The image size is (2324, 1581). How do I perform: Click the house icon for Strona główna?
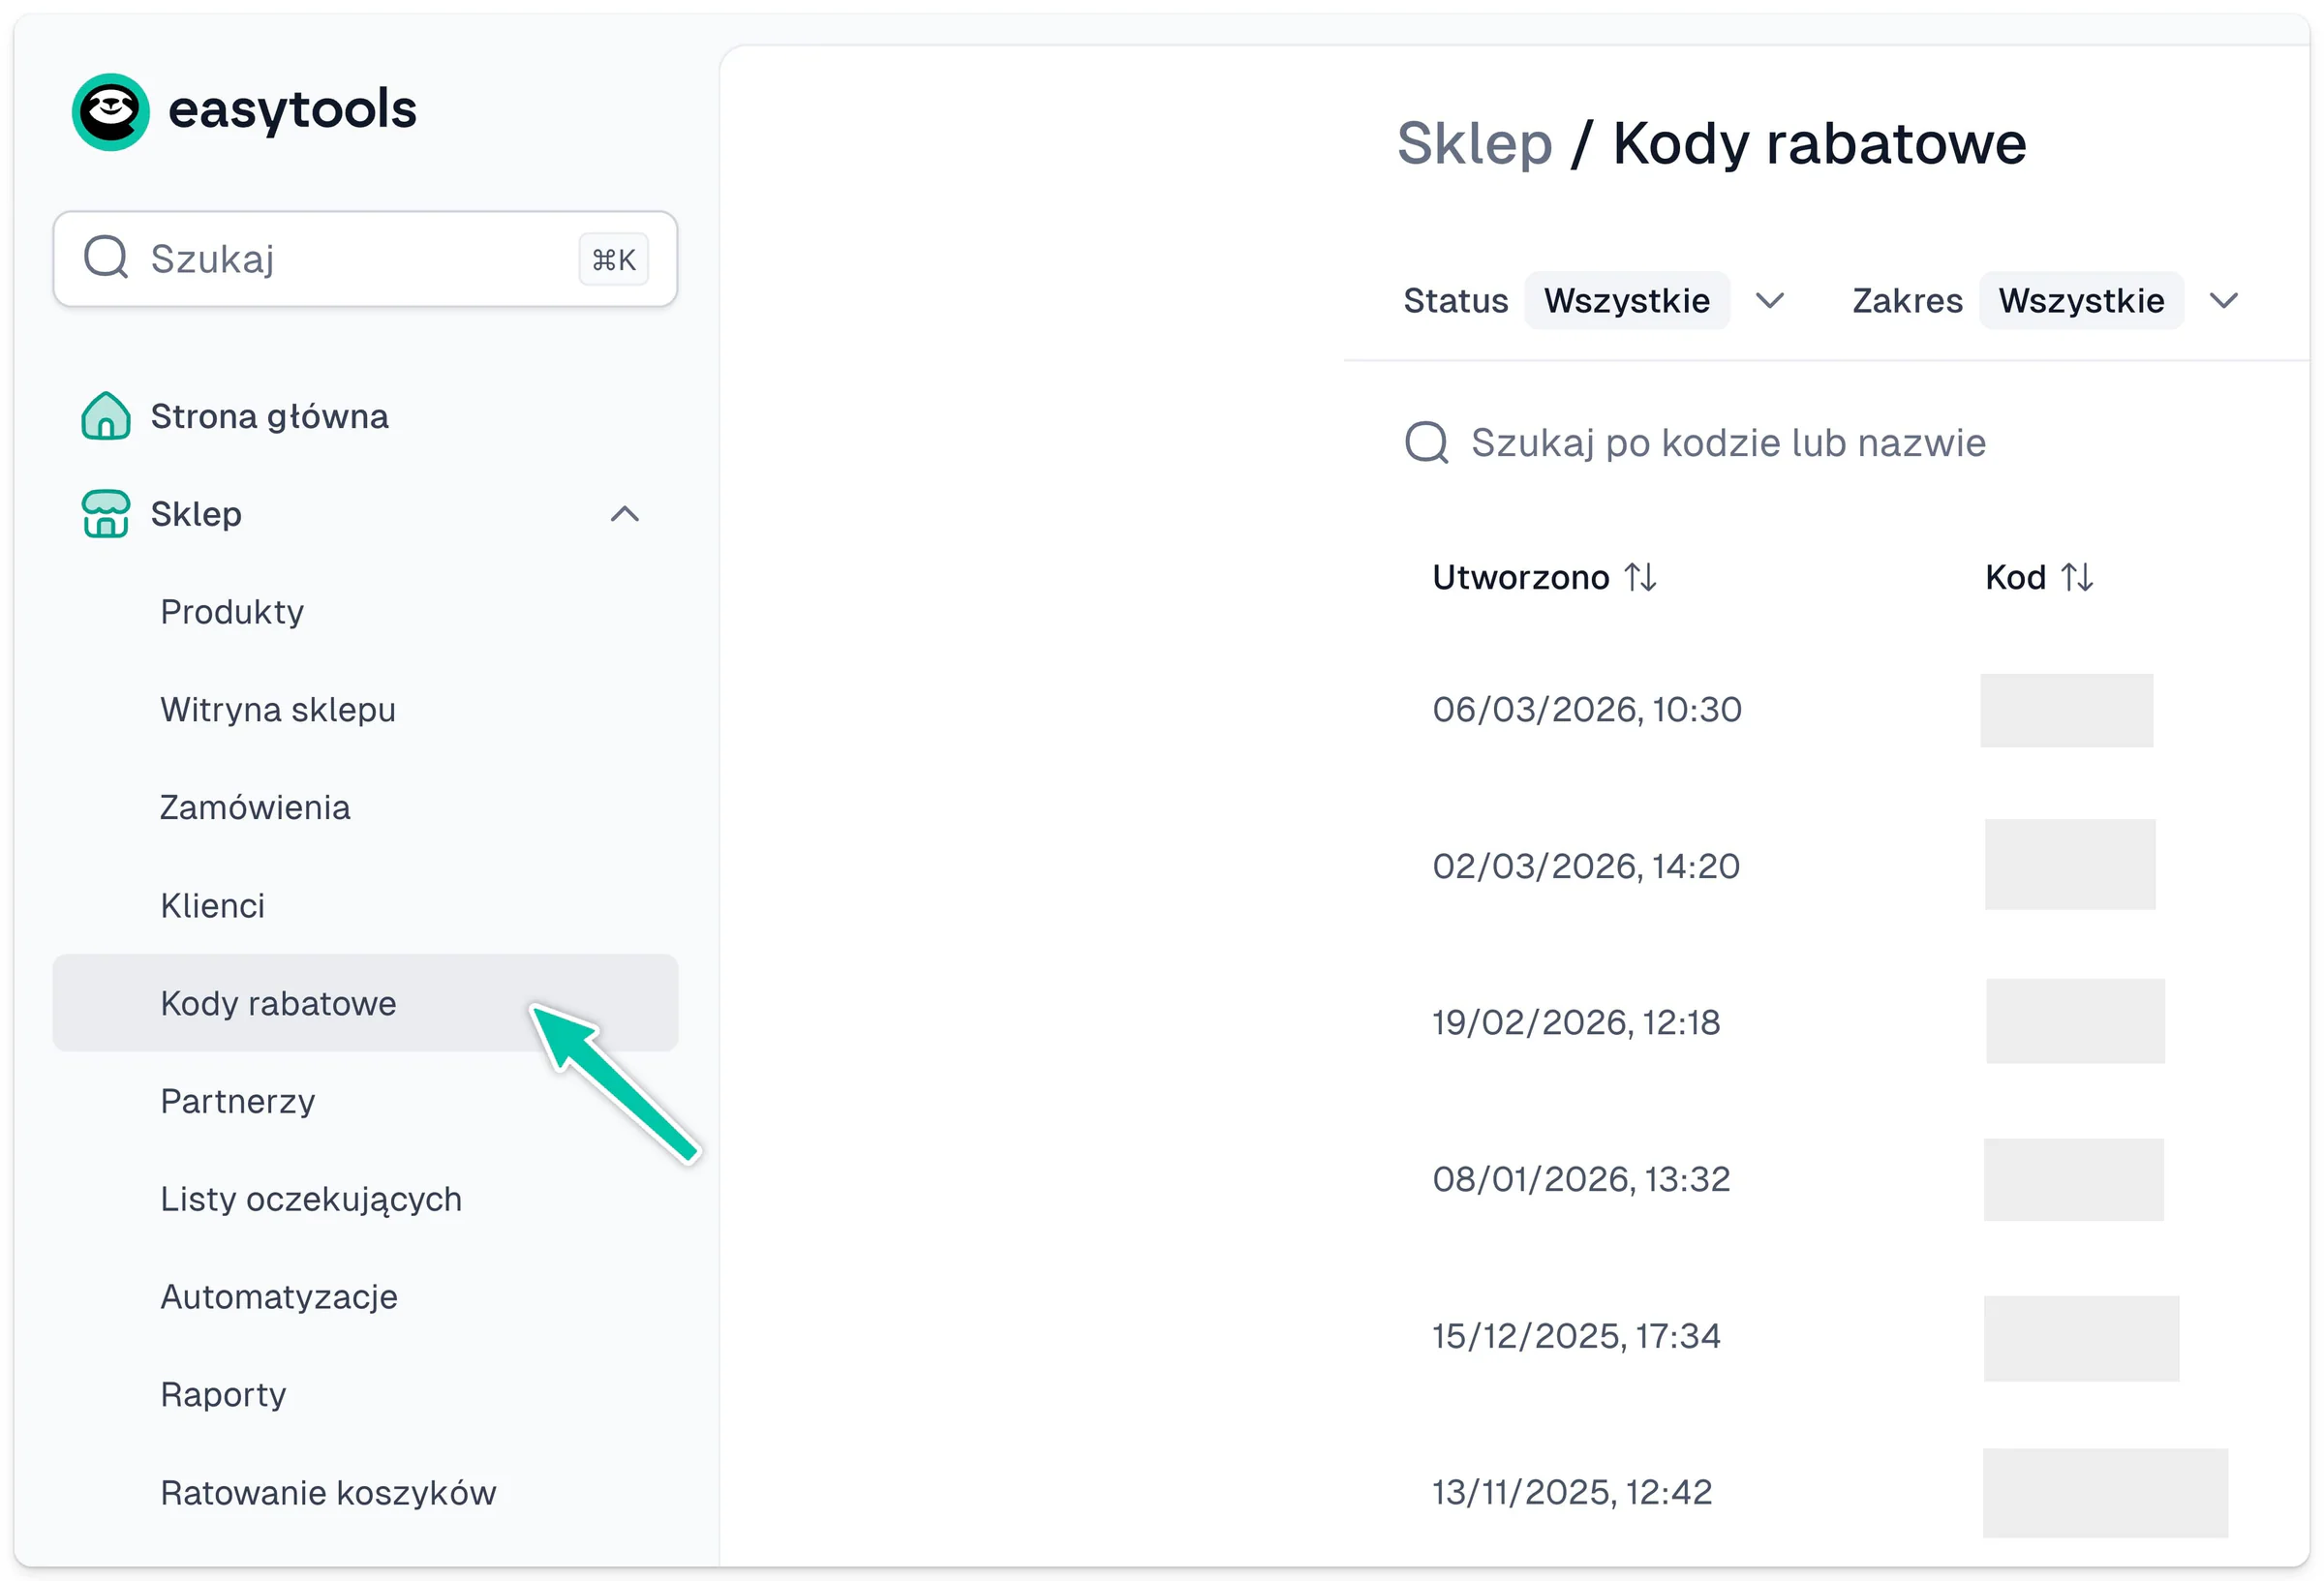tap(106, 415)
